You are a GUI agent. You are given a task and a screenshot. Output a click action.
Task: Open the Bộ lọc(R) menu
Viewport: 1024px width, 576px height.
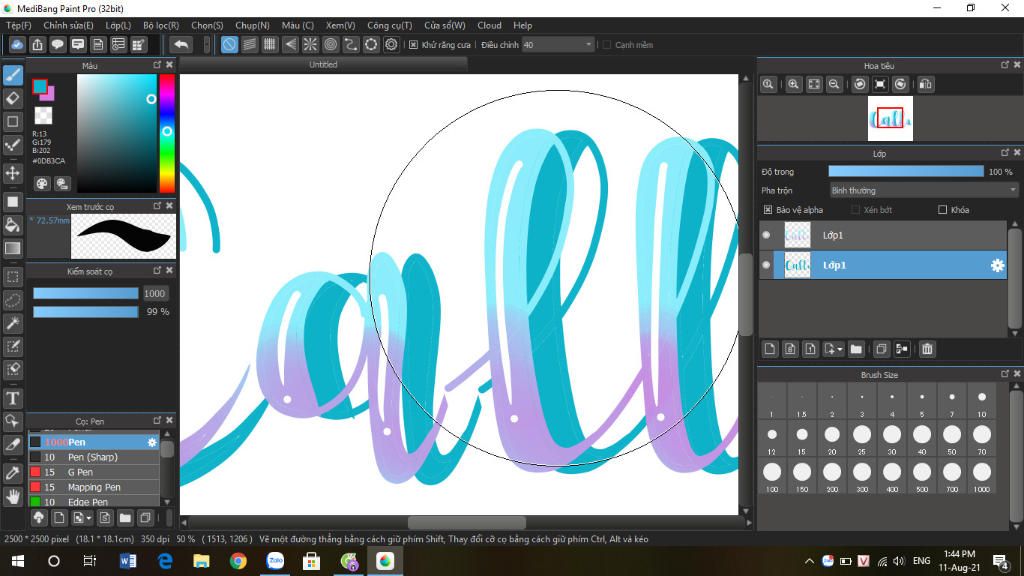pos(161,25)
